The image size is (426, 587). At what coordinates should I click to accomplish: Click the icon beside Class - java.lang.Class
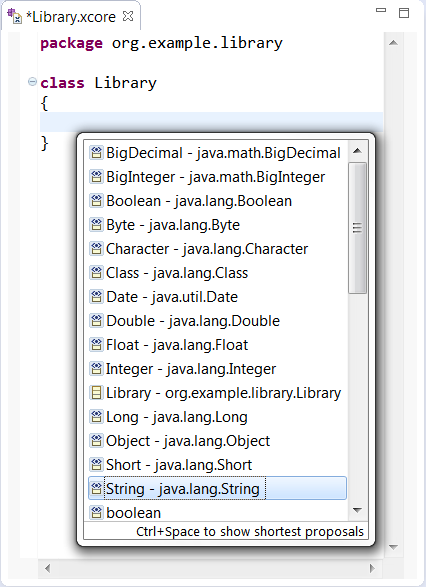[96, 273]
